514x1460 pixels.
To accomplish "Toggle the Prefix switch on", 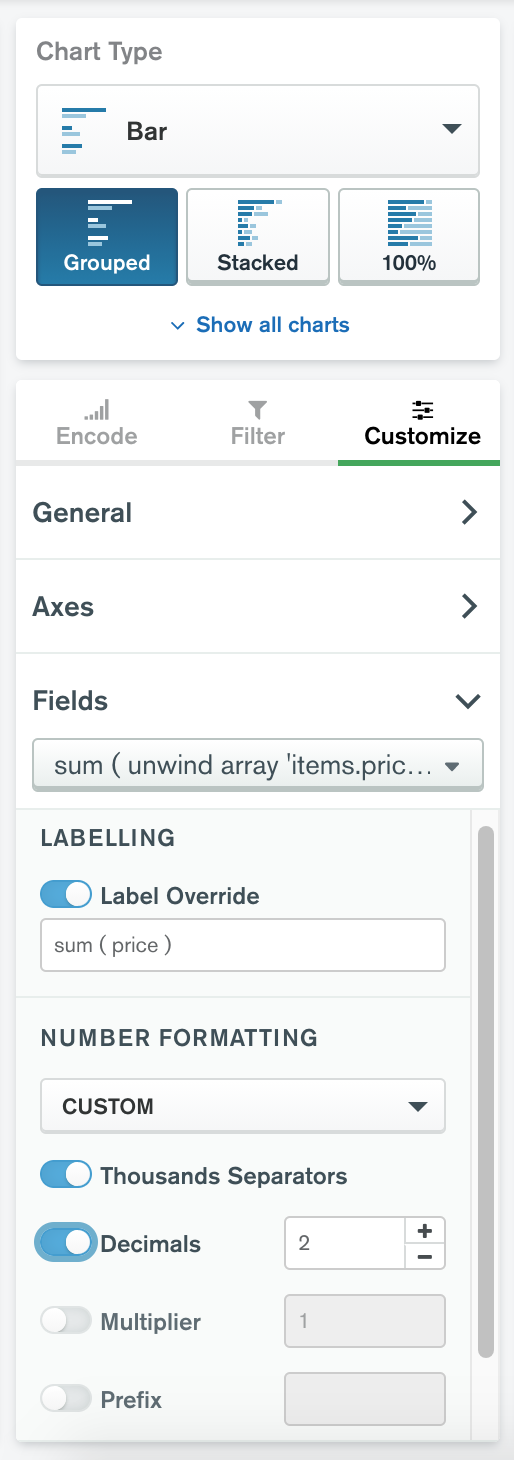I will [66, 1399].
